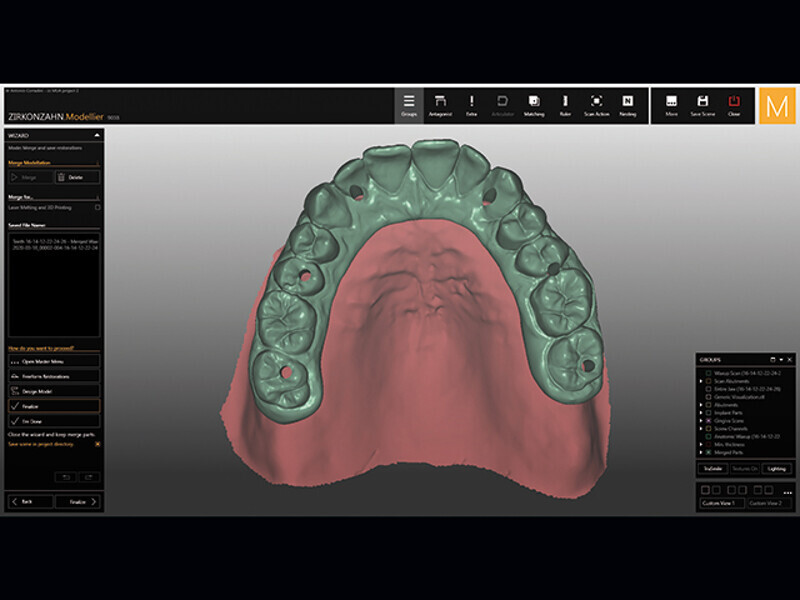Screen dimensions: 800x600
Task: Open the Nesting tool
Action: point(628,105)
